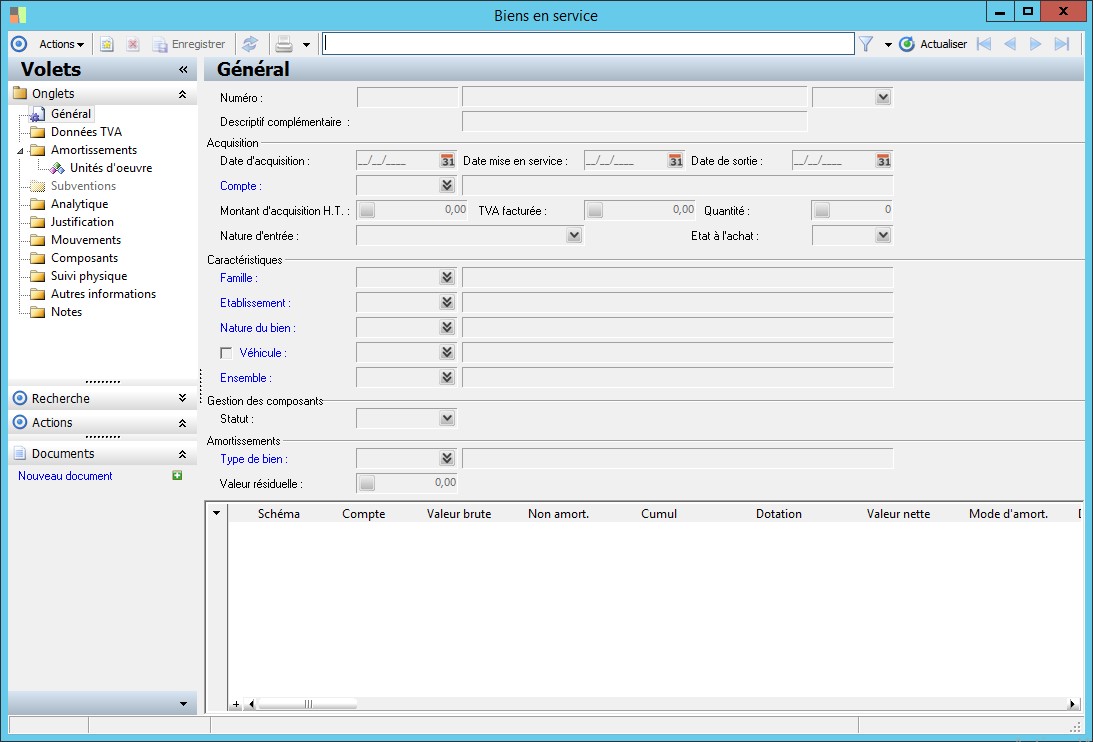The height and width of the screenshot is (742, 1093).
Task: Open the Données TVA tab
Action: click(86, 132)
